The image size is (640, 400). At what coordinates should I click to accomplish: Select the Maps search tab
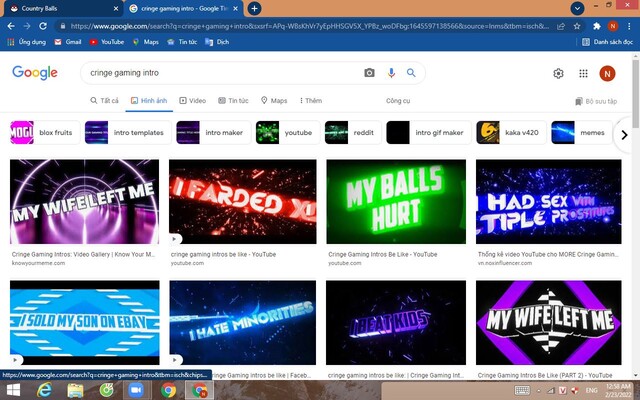(274, 100)
